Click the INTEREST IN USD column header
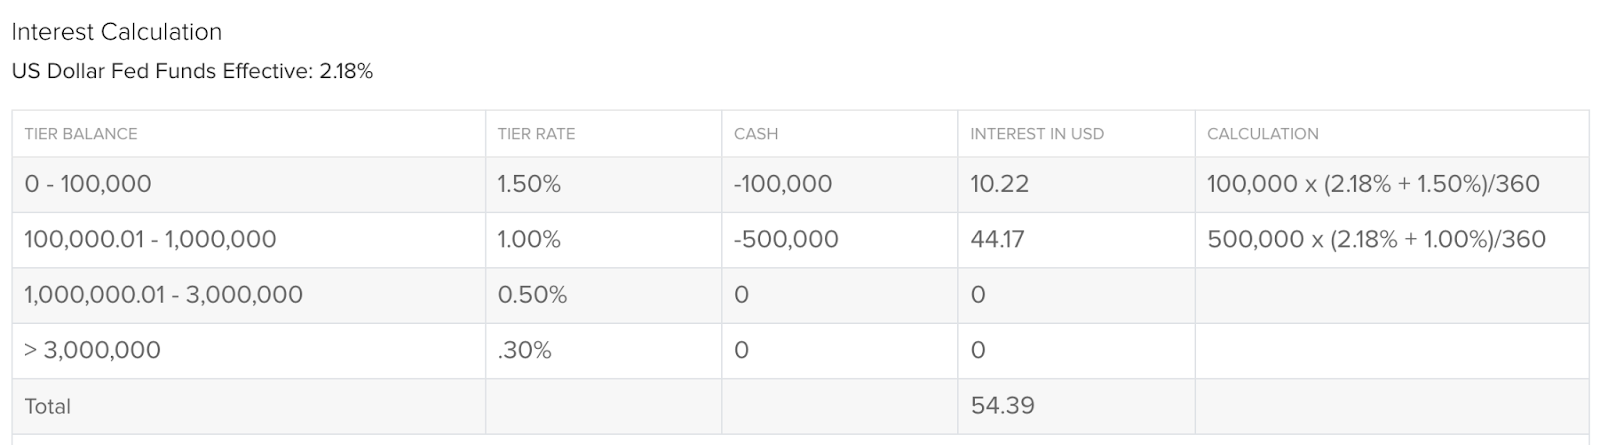1600x445 pixels. [1037, 134]
